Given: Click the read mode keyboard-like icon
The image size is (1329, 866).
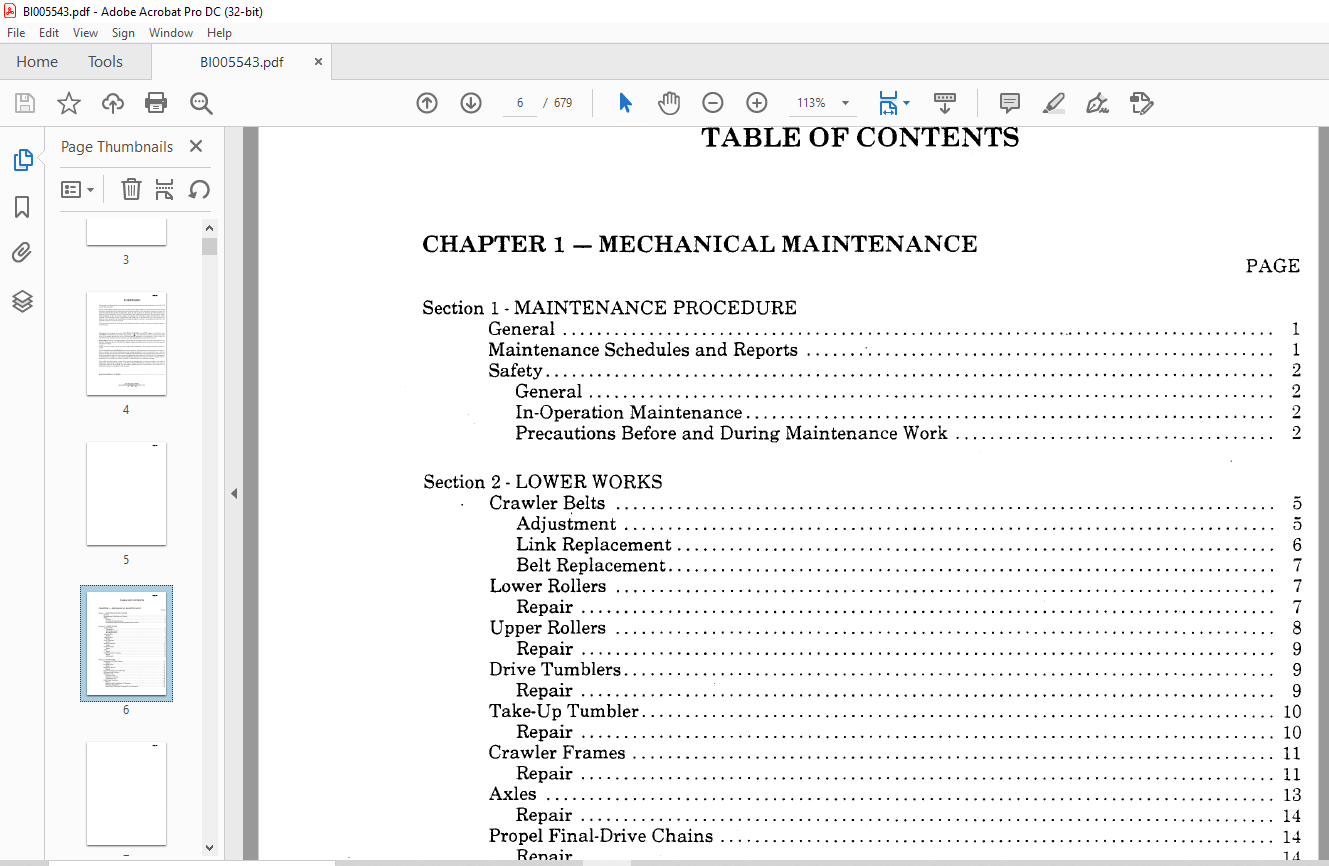Looking at the screenshot, I should (x=945, y=103).
